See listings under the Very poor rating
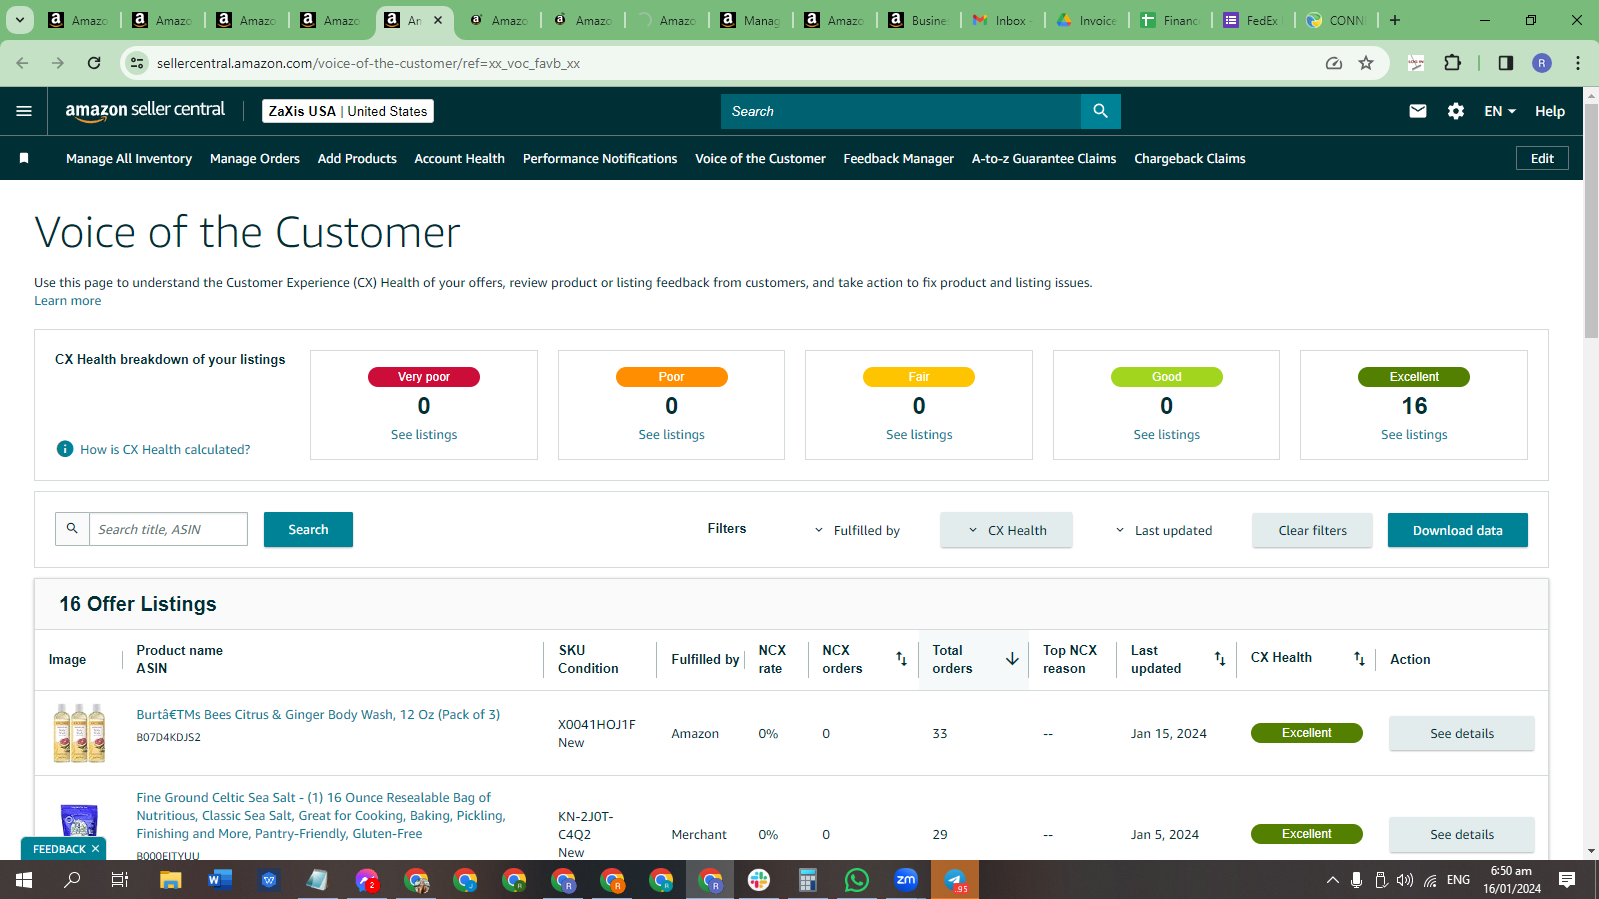Screen dimensions: 1599x899 pyautogui.click(x=424, y=435)
